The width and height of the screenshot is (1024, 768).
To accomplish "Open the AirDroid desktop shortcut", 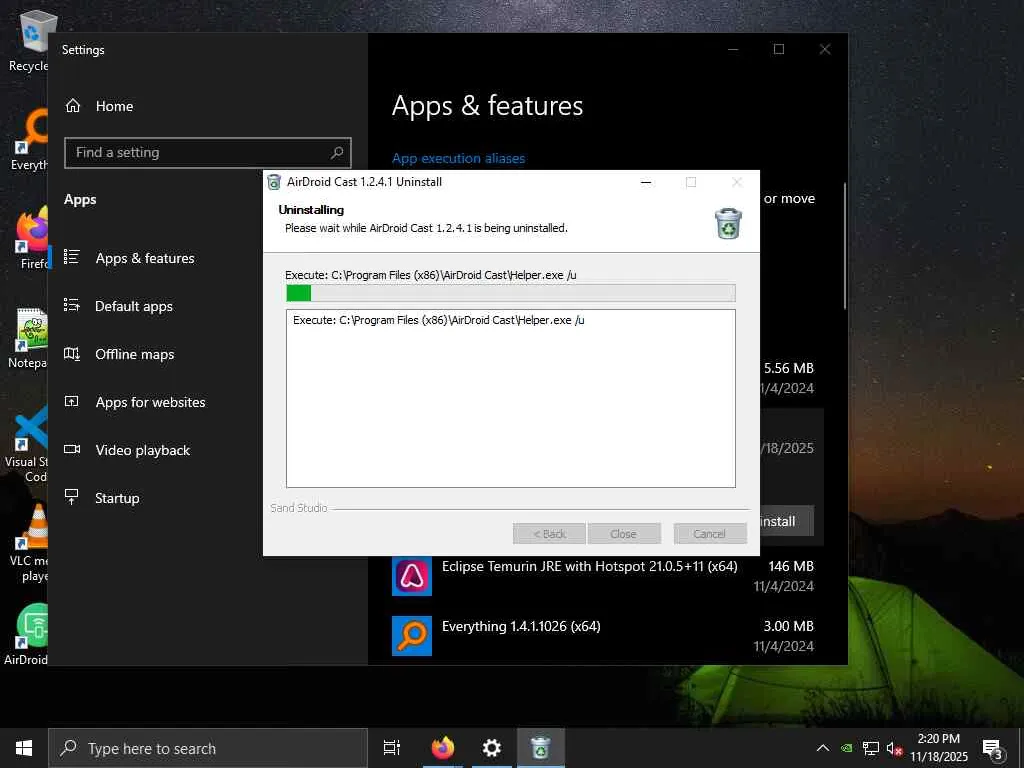I will 26,633.
